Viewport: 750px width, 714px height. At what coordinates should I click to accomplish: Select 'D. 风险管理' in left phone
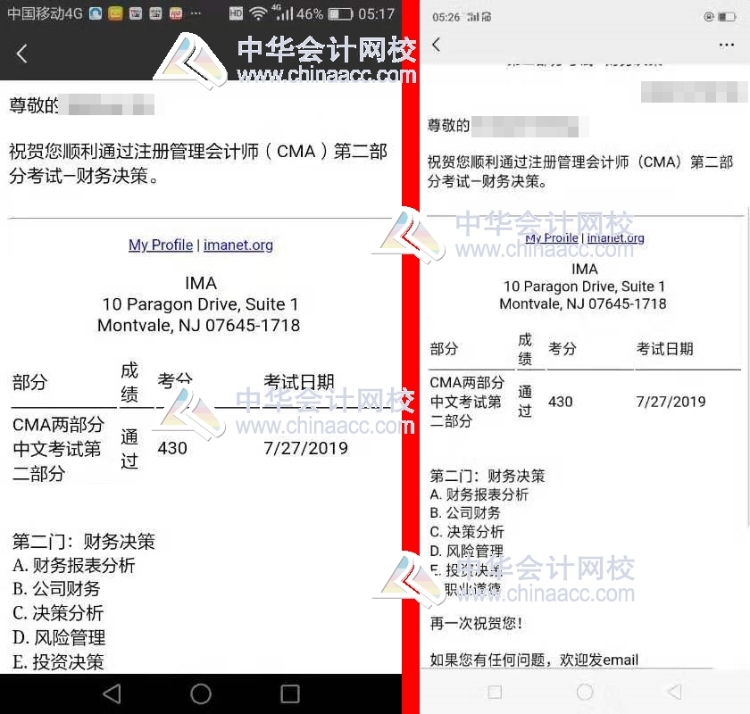tap(59, 637)
